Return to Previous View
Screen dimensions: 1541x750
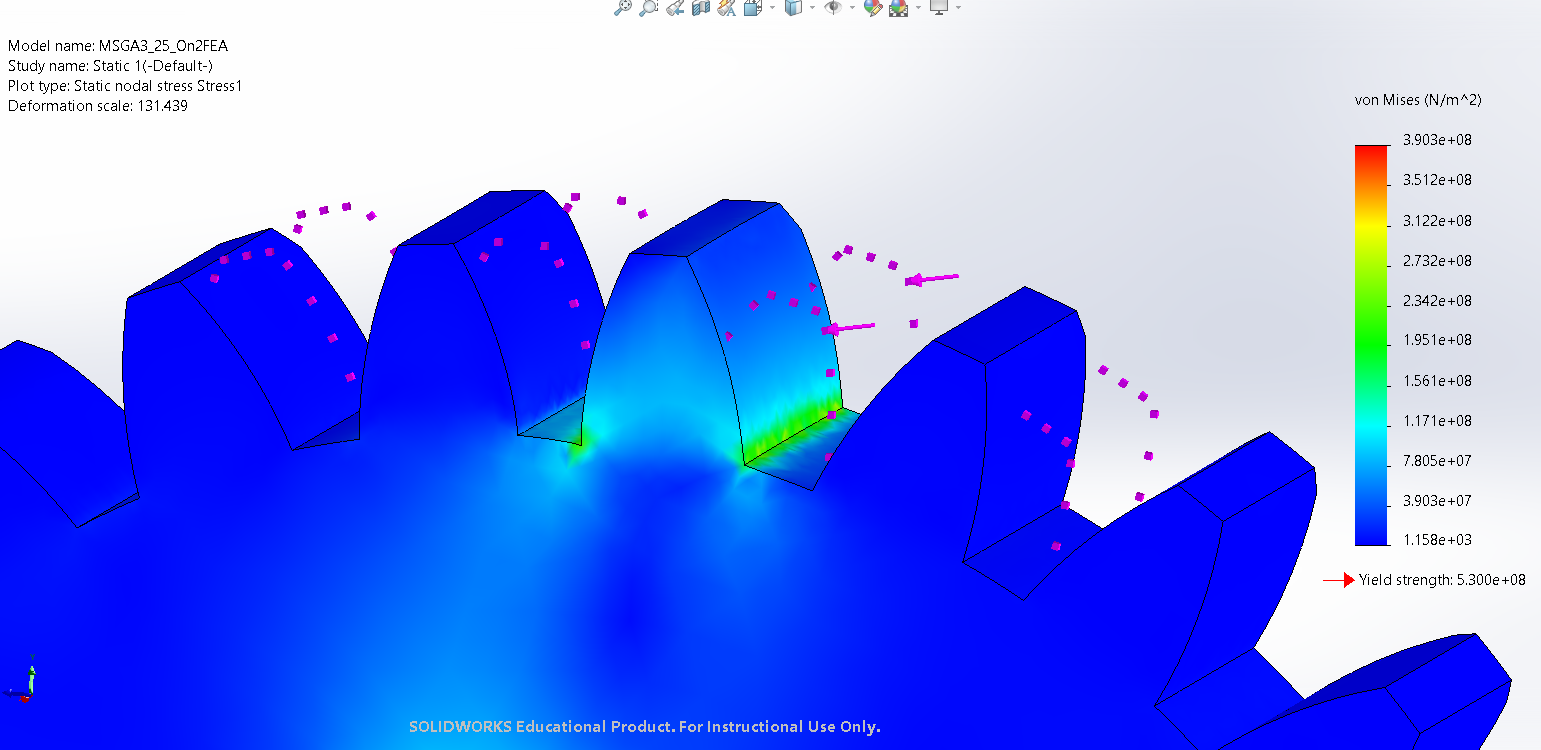pos(675,7)
